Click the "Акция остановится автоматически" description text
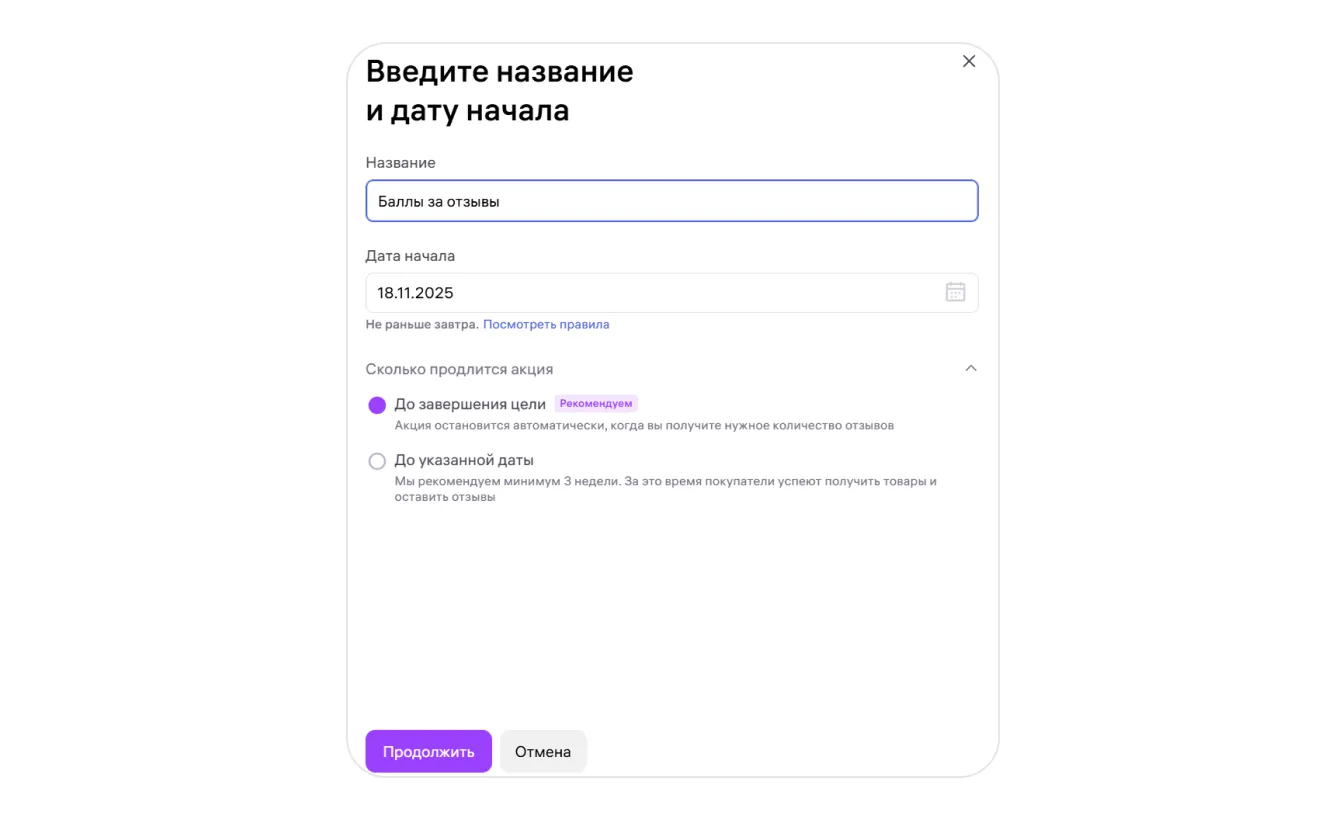Viewport: 1344px width, 818px height. pyautogui.click(x=644, y=425)
